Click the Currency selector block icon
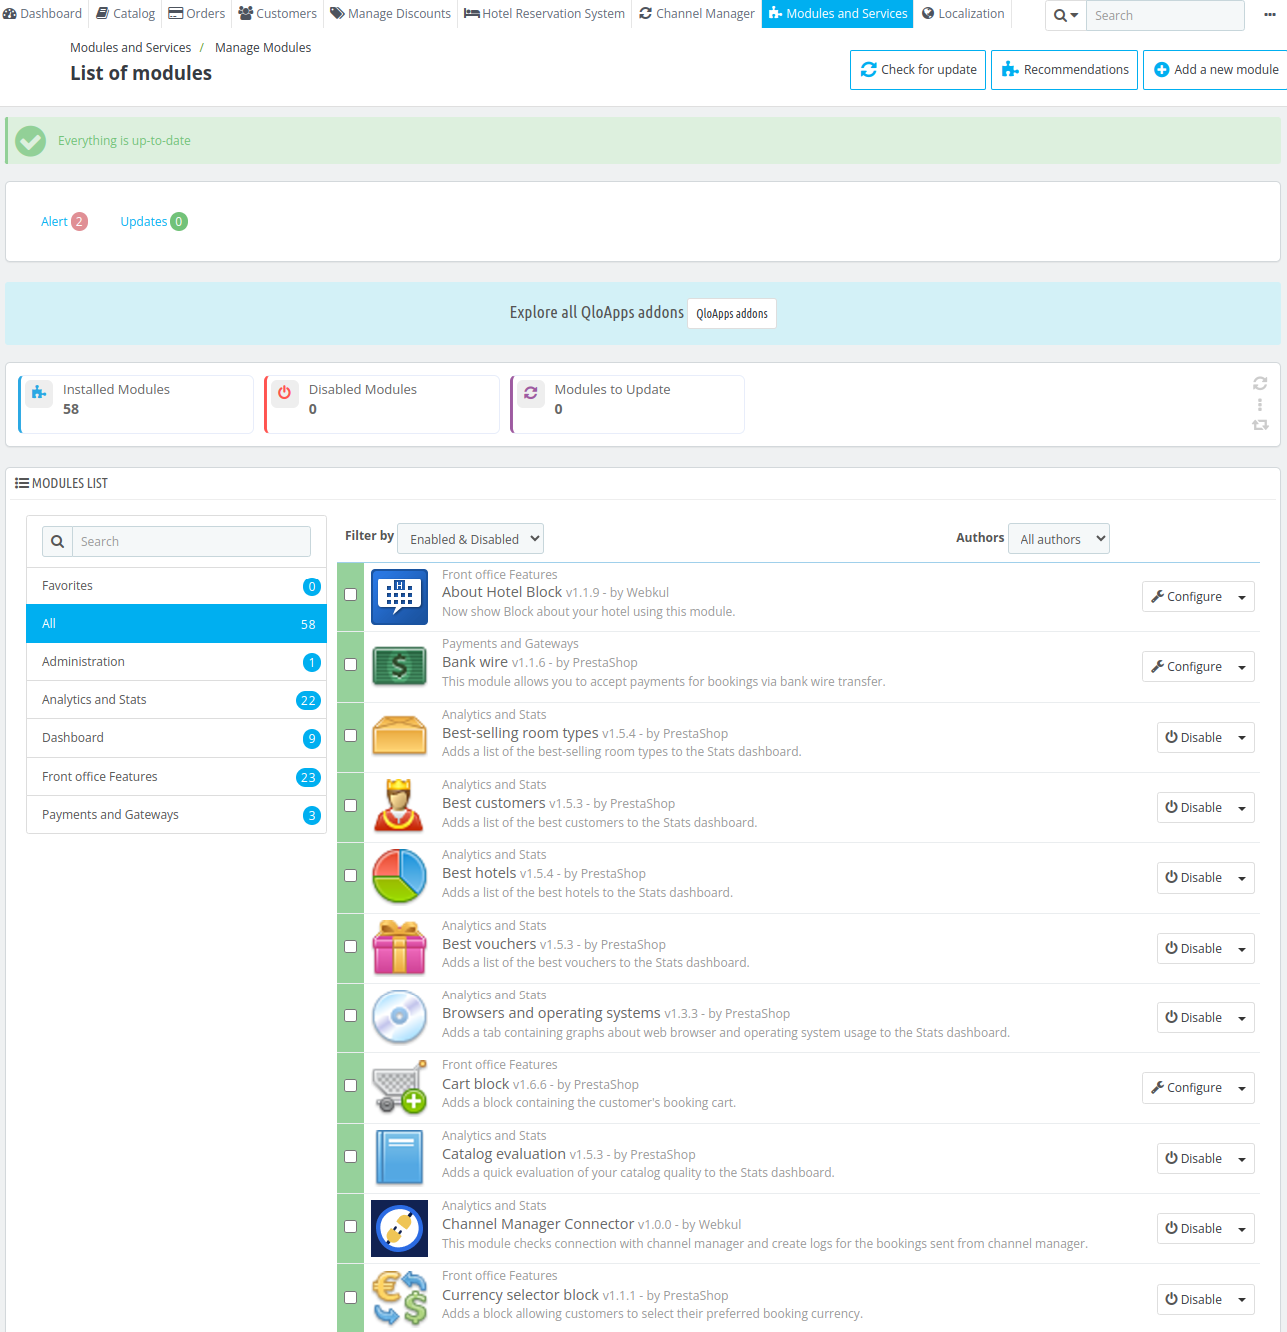The height and width of the screenshot is (1332, 1287). [399, 1298]
